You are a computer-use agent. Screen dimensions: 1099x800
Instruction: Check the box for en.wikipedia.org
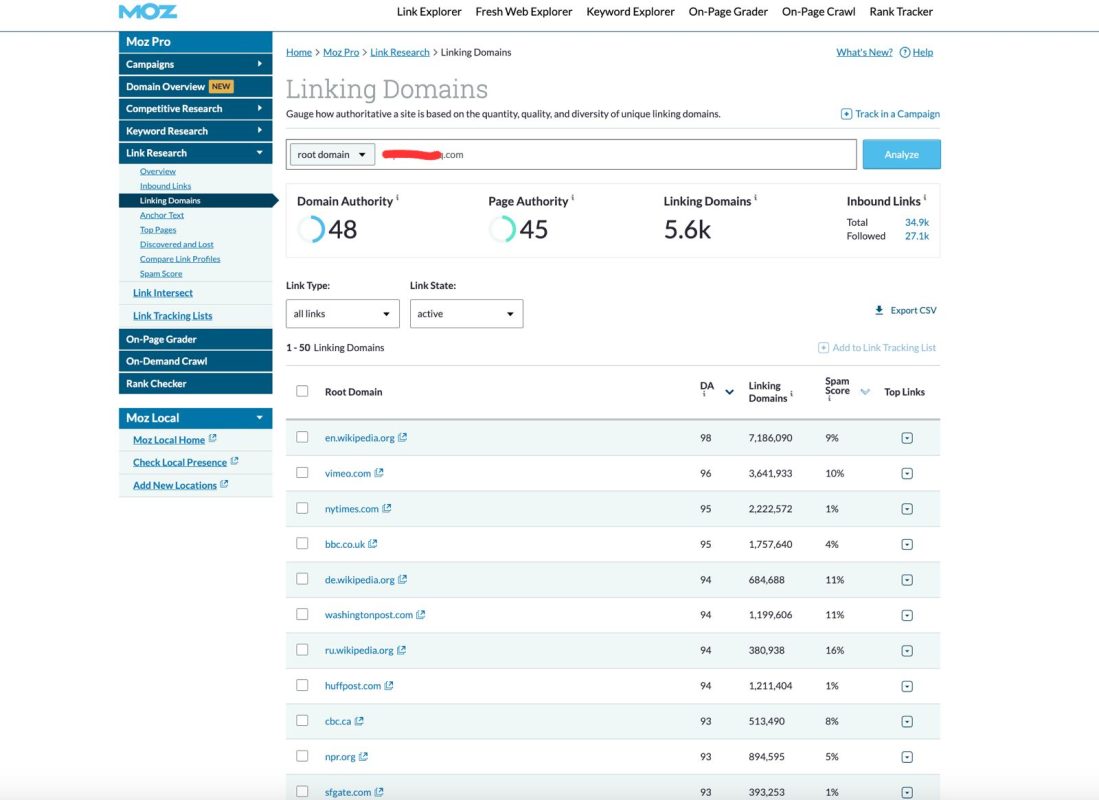302,437
